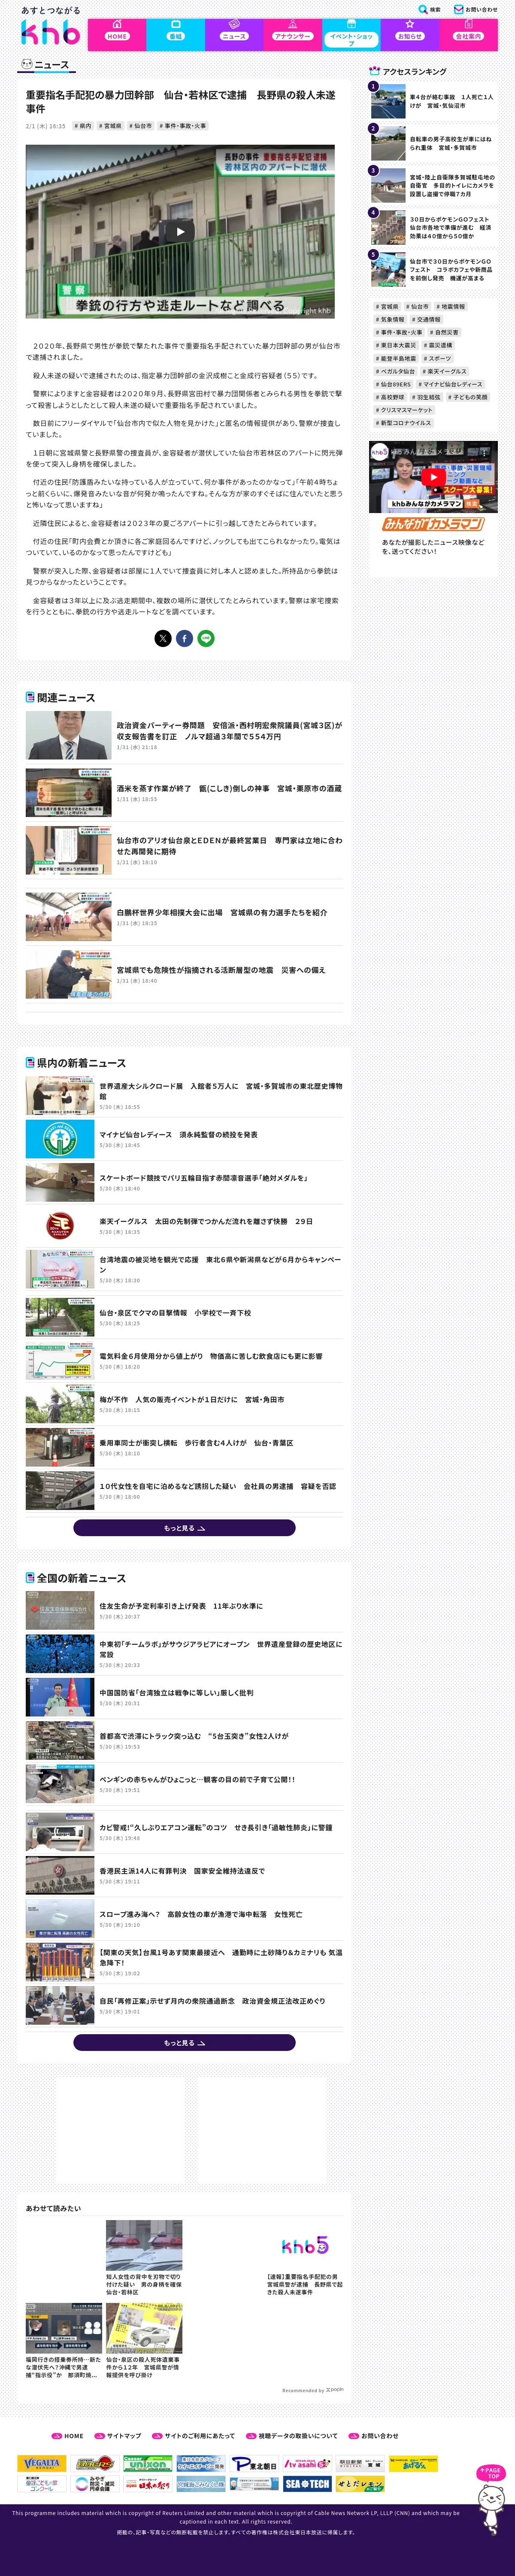Image resolution: width=515 pixels, height=2576 pixels.
Task: Play the みんながカメラマン YouTube video
Action: coord(433,477)
